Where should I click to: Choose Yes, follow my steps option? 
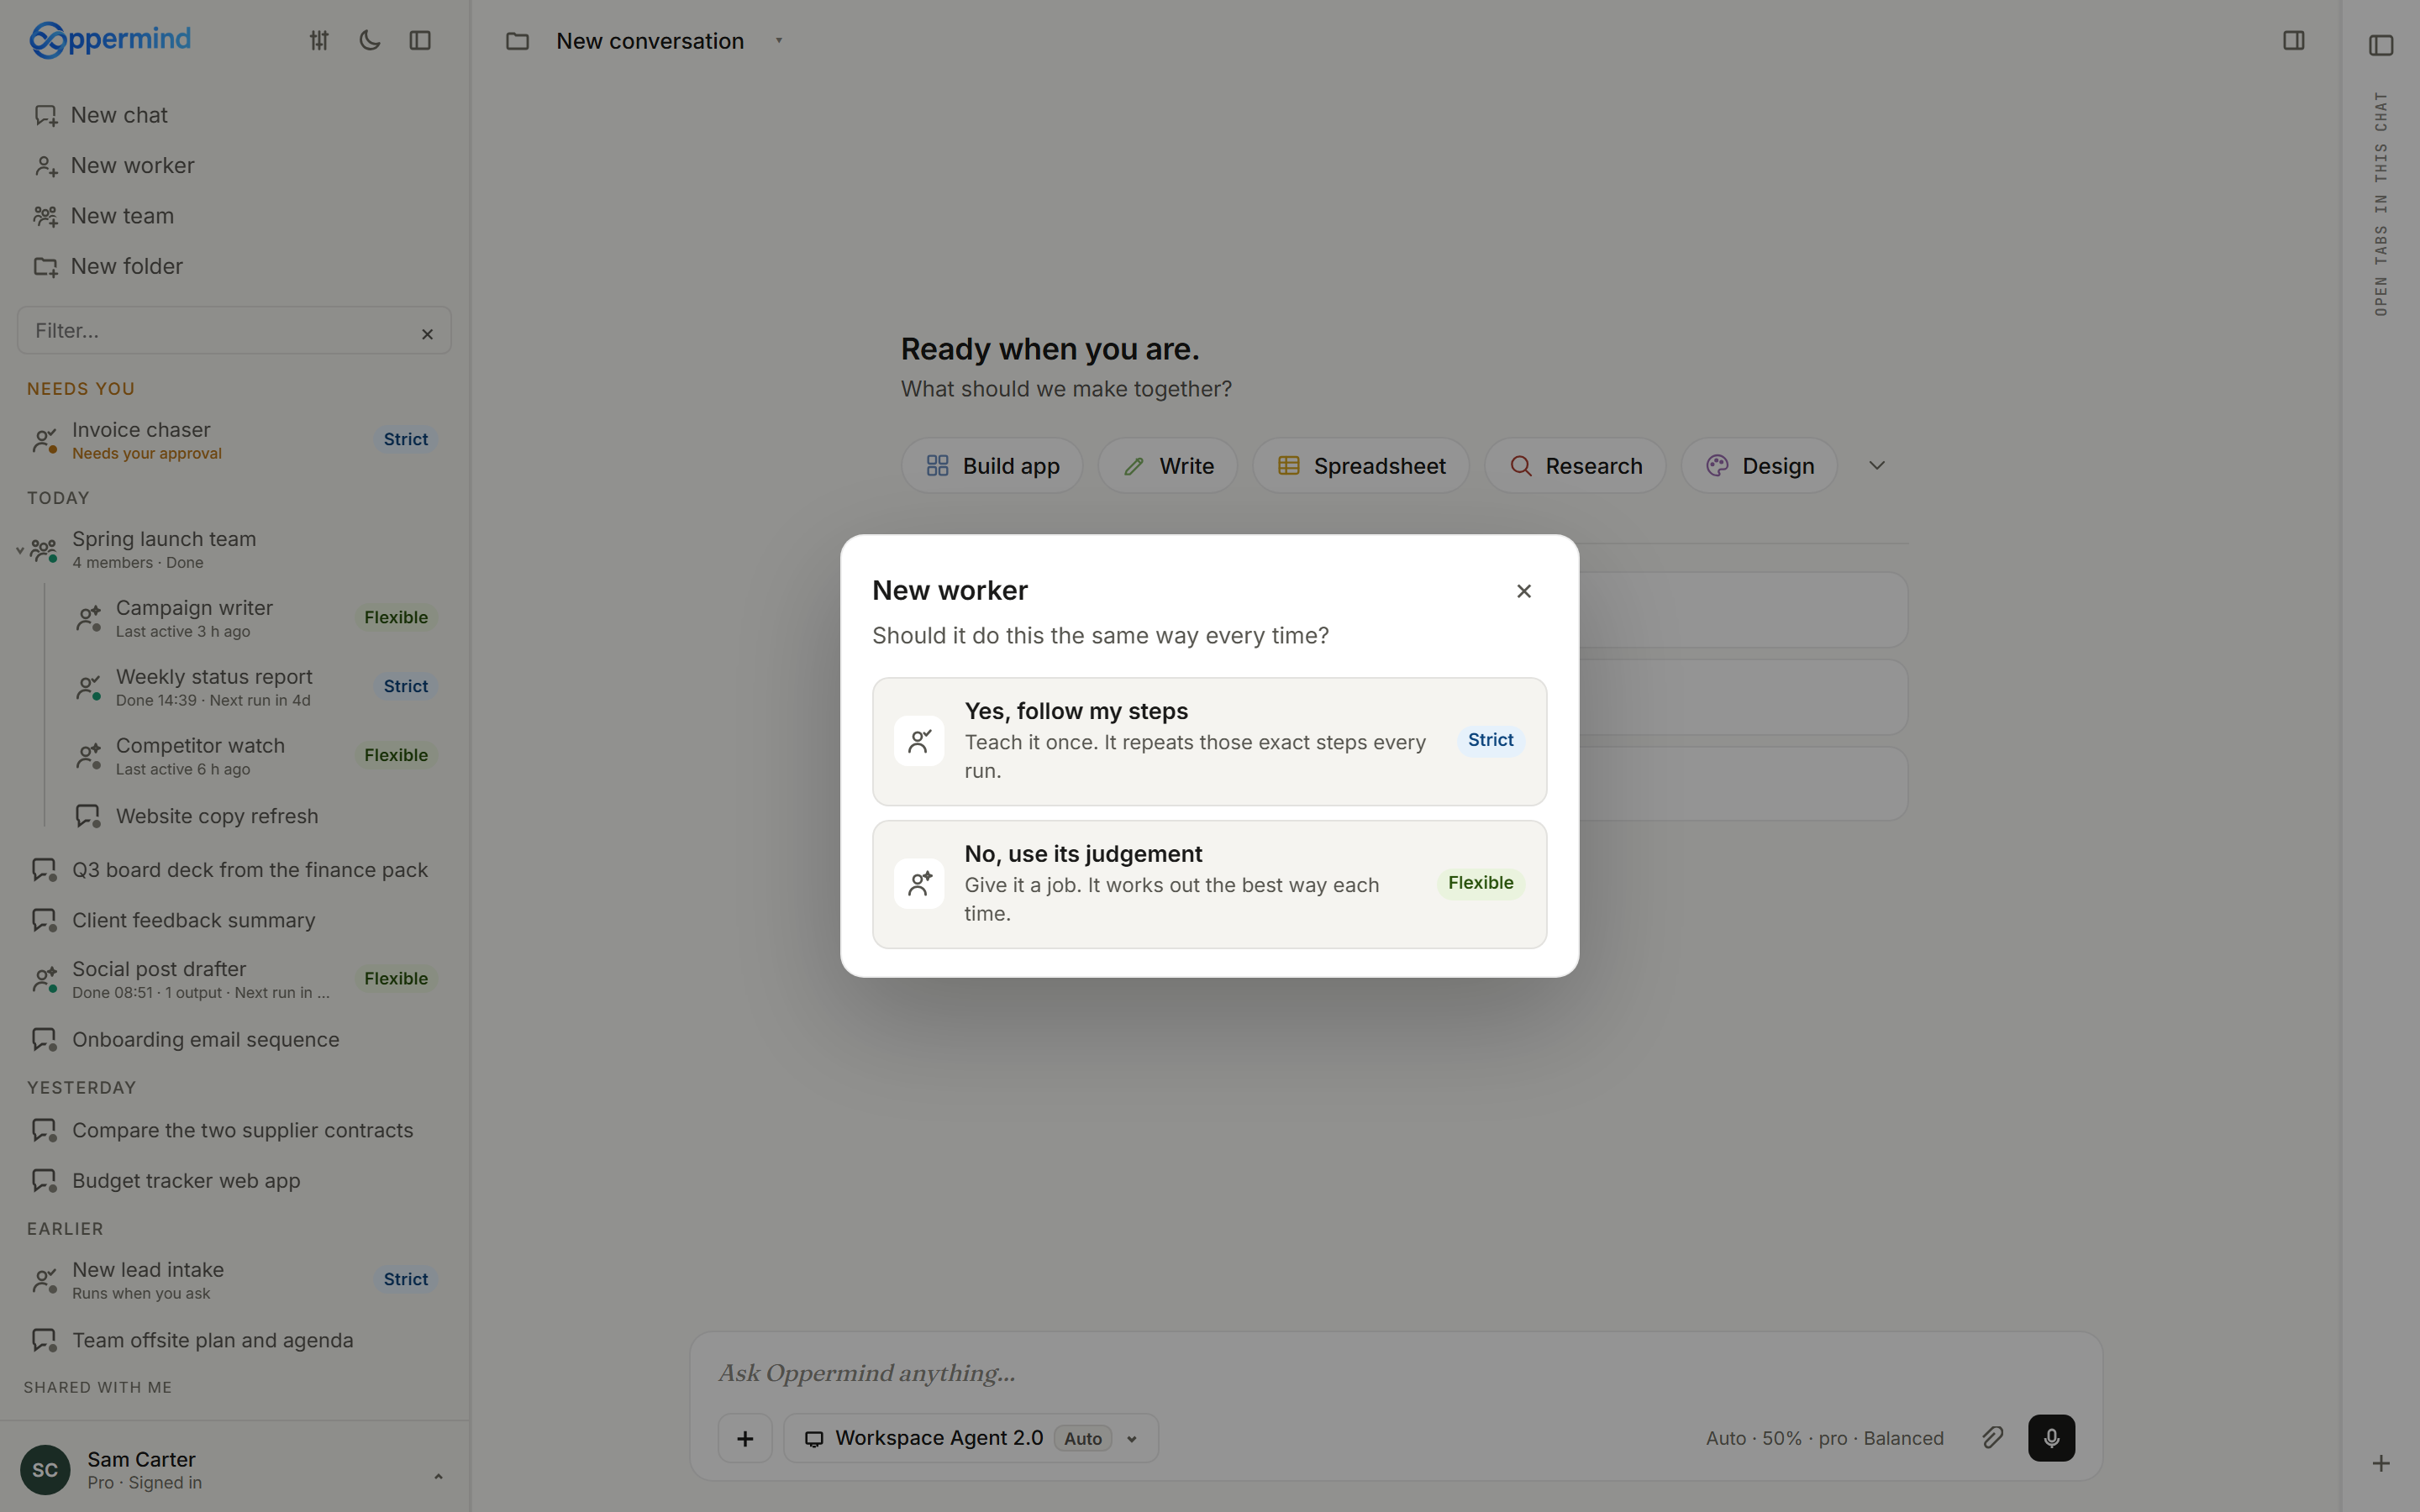pyautogui.click(x=1209, y=742)
